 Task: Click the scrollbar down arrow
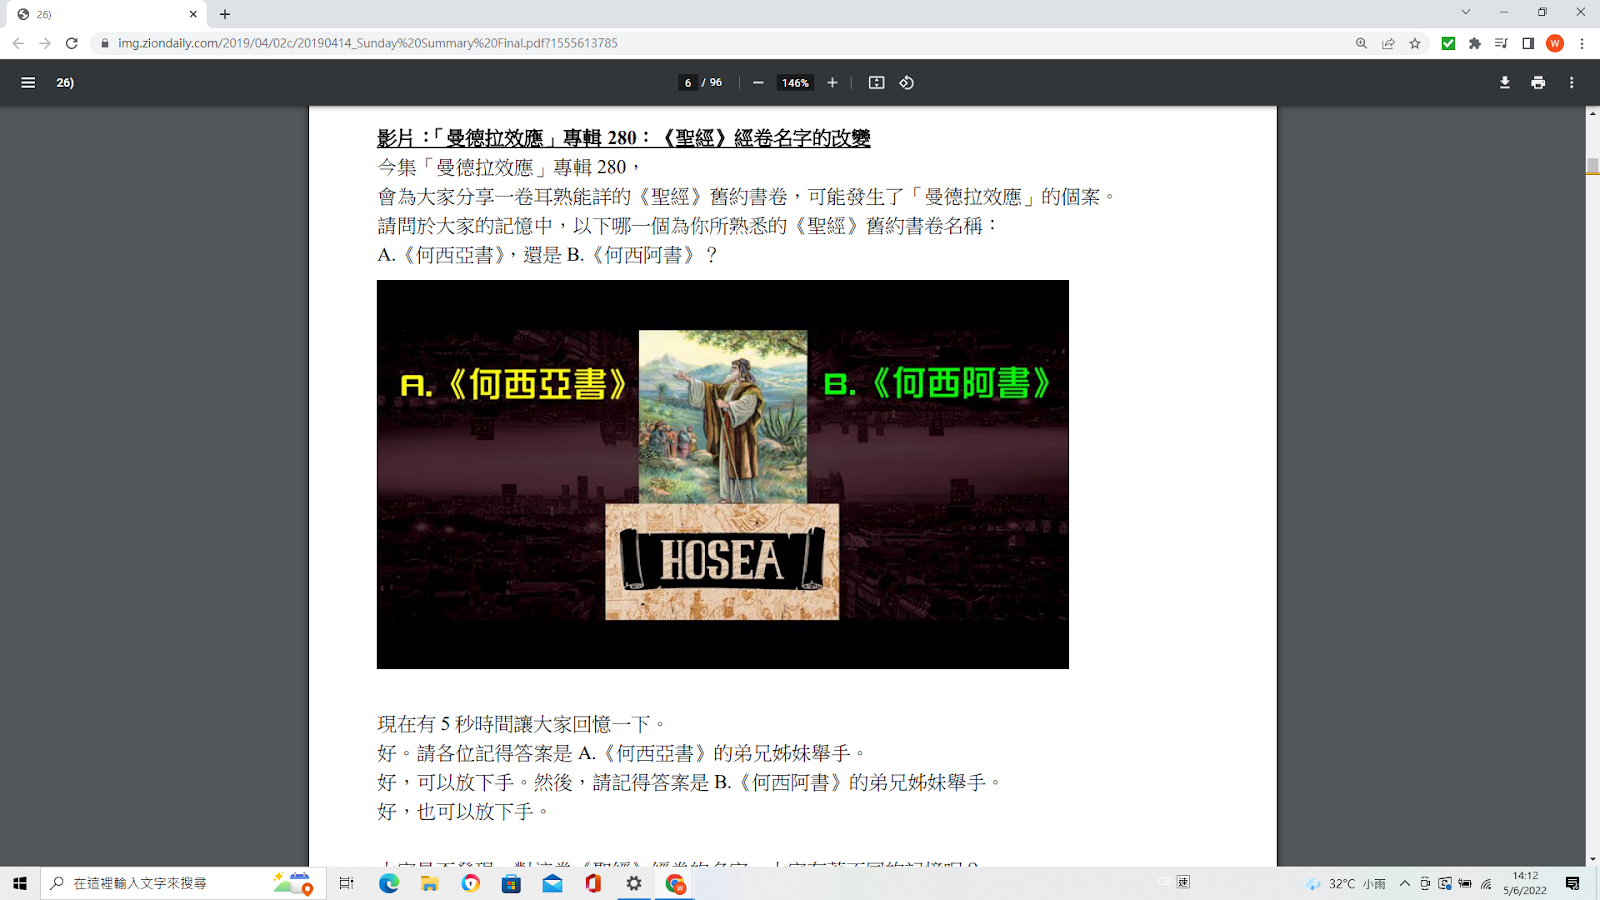click(x=1592, y=859)
